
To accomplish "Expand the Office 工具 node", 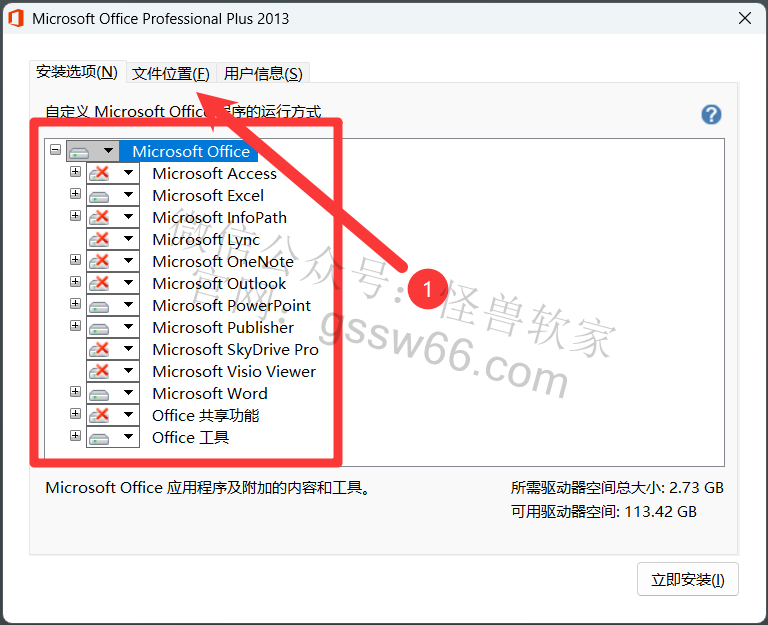I will coord(75,435).
